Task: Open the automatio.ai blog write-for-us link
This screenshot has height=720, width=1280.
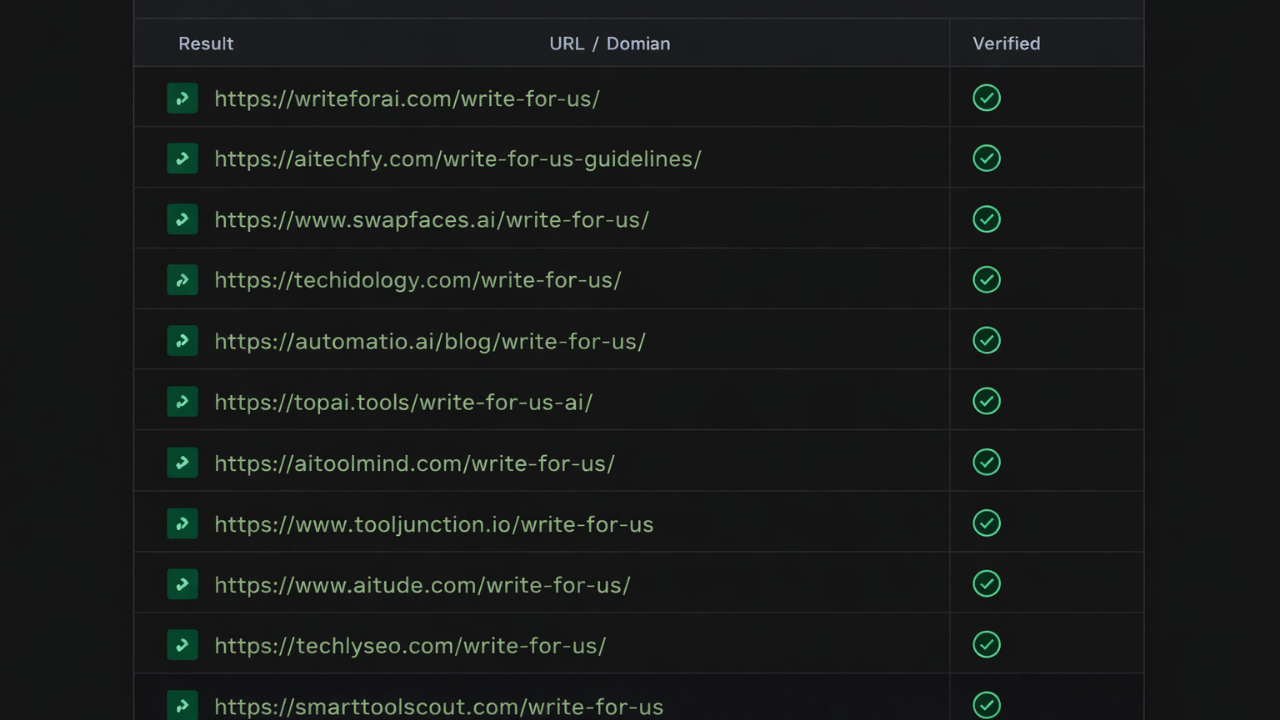Action: coord(430,342)
